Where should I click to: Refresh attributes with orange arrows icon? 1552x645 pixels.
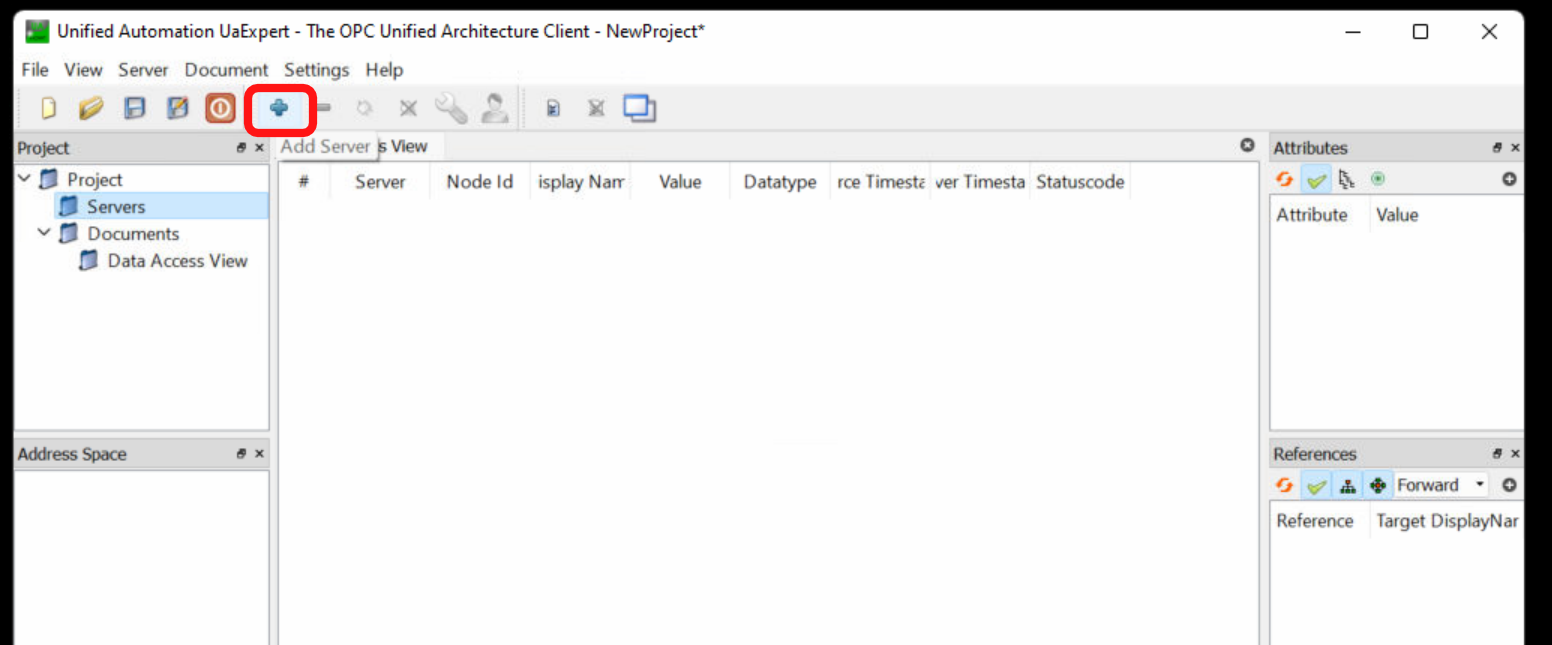1285,180
